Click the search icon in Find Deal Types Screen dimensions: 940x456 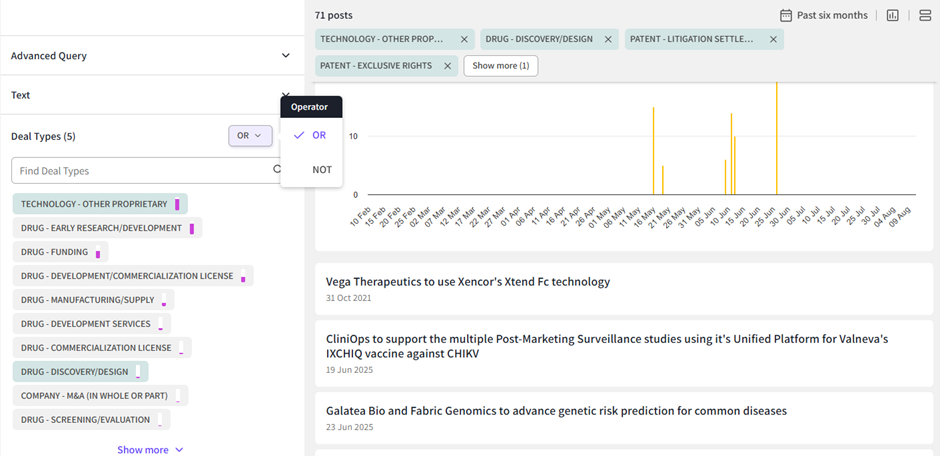coord(277,171)
